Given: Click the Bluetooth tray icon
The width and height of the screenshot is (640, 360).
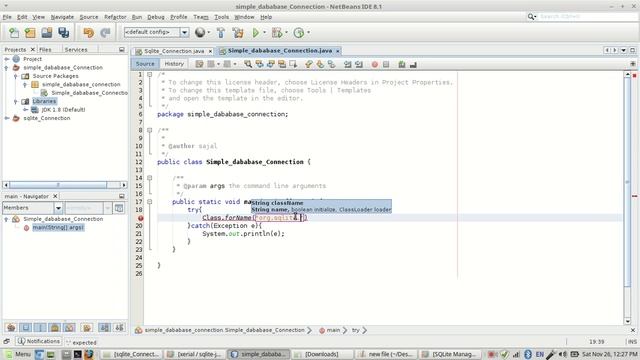Looking at the screenshot, I should click(528, 354).
